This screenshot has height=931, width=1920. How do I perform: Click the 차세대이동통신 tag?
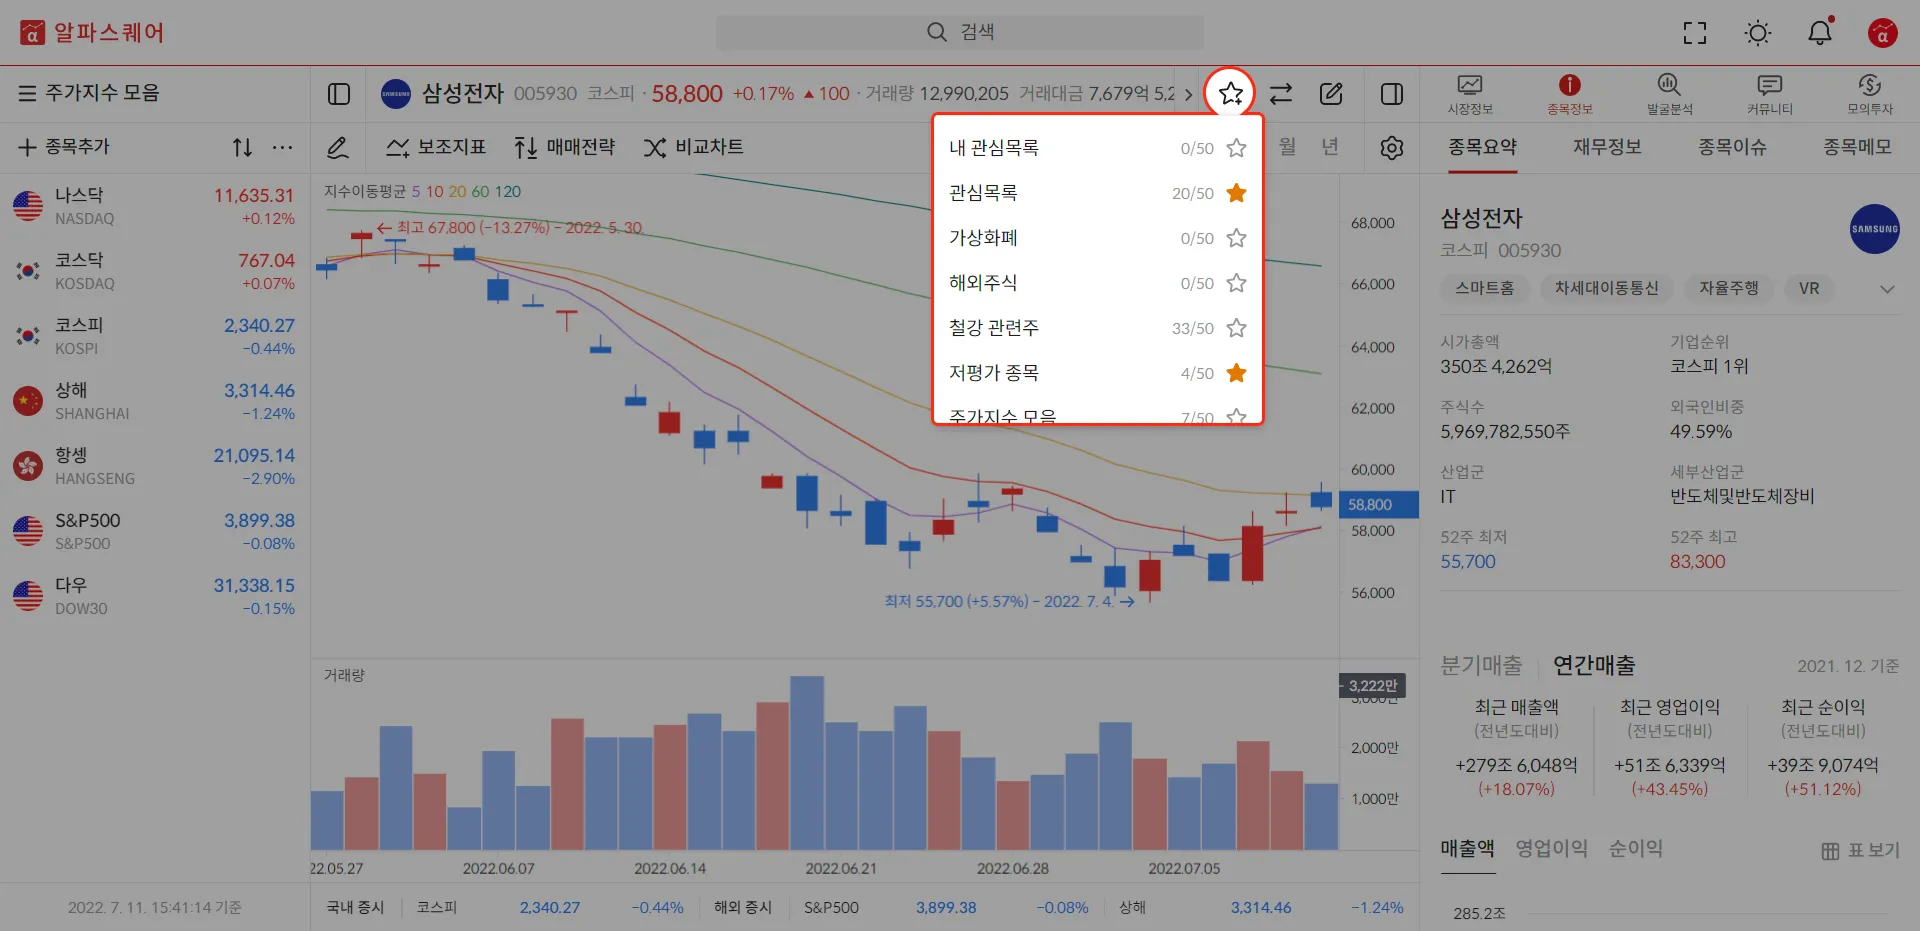1607,288
